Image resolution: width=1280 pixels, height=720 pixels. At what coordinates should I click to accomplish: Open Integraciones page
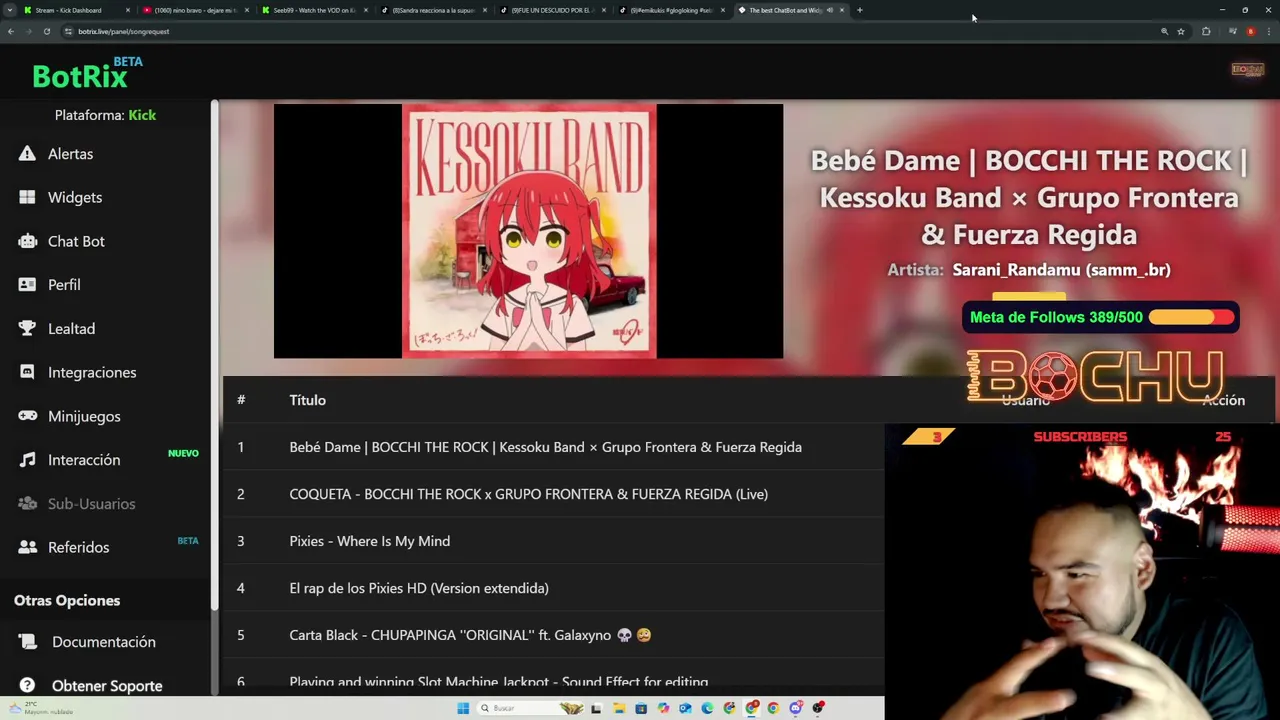coord(92,372)
